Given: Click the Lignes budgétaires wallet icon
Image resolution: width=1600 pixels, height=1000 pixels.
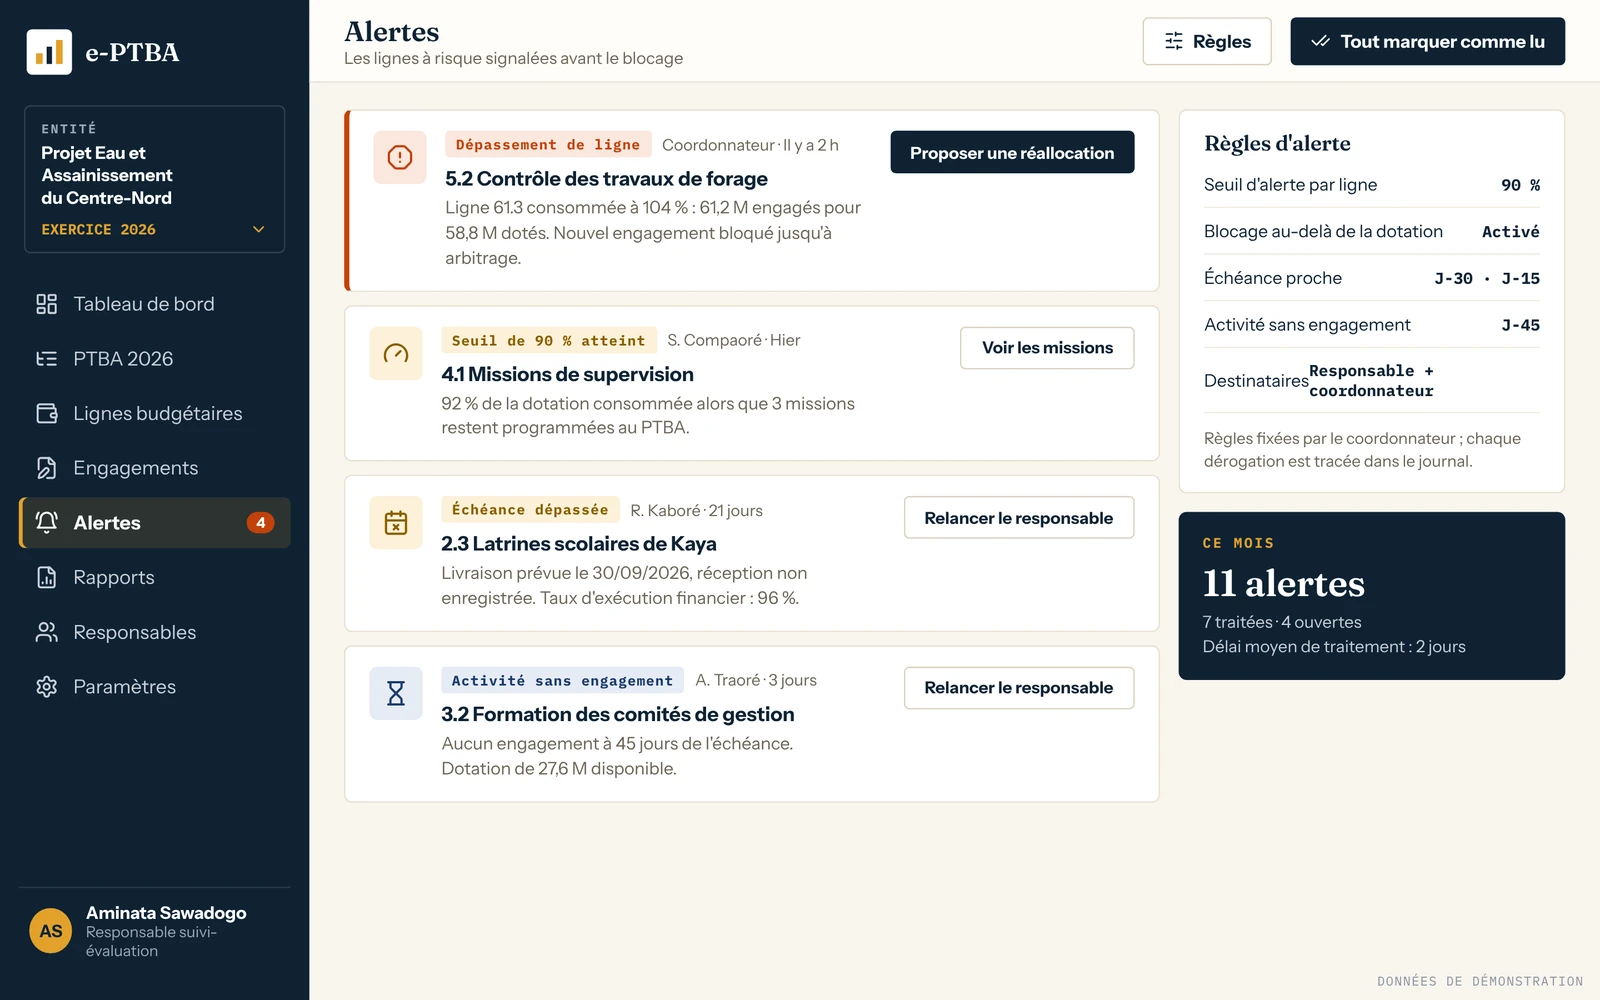Looking at the screenshot, I should tap(47, 413).
